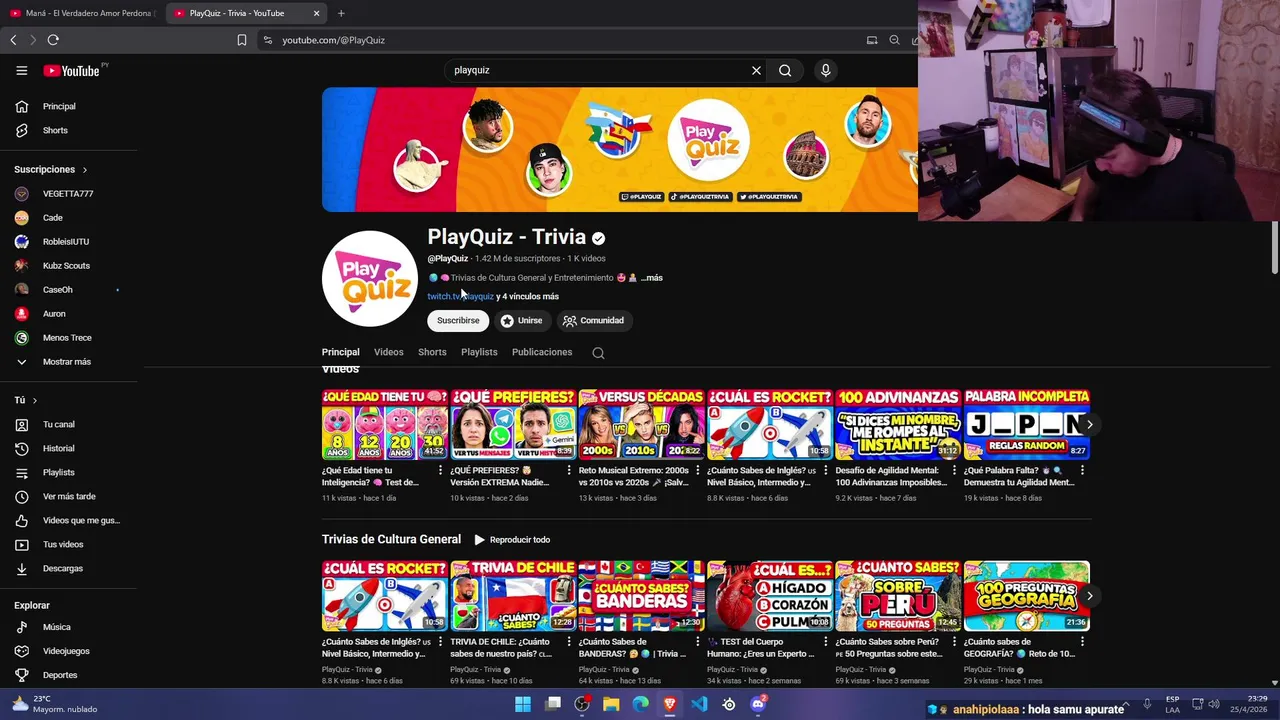Open Brave browser taskbar icon
The image size is (1280, 720).
point(670,704)
